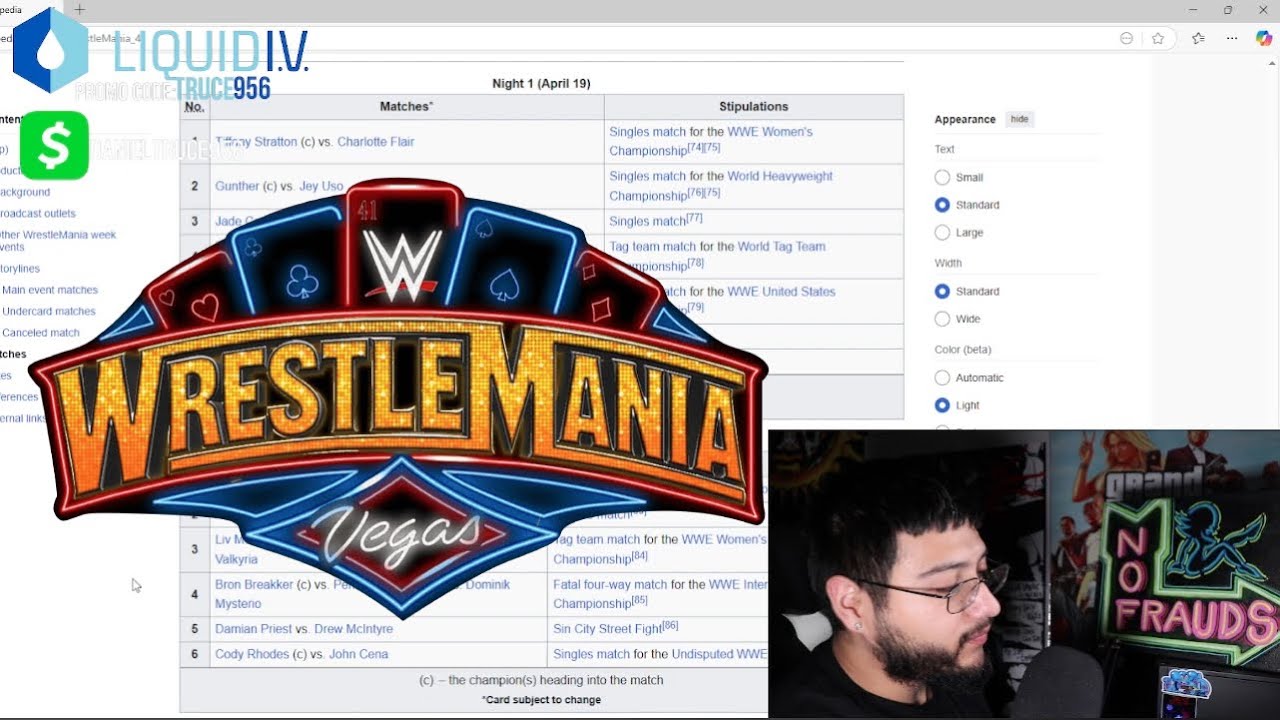Open the Damian Priest article link
This screenshot has height=720, width=1280.
[x=254, y=629]
